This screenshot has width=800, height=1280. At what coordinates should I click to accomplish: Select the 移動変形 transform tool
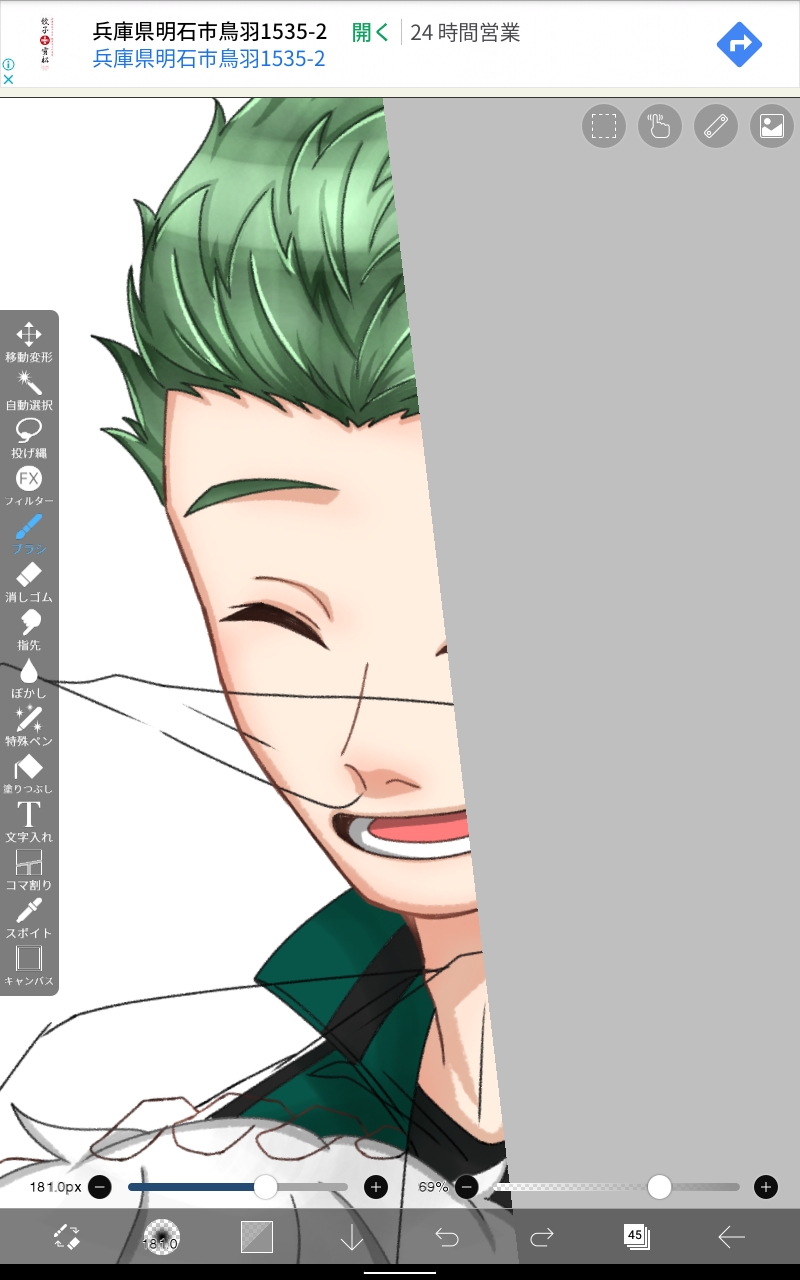[29, 342]
